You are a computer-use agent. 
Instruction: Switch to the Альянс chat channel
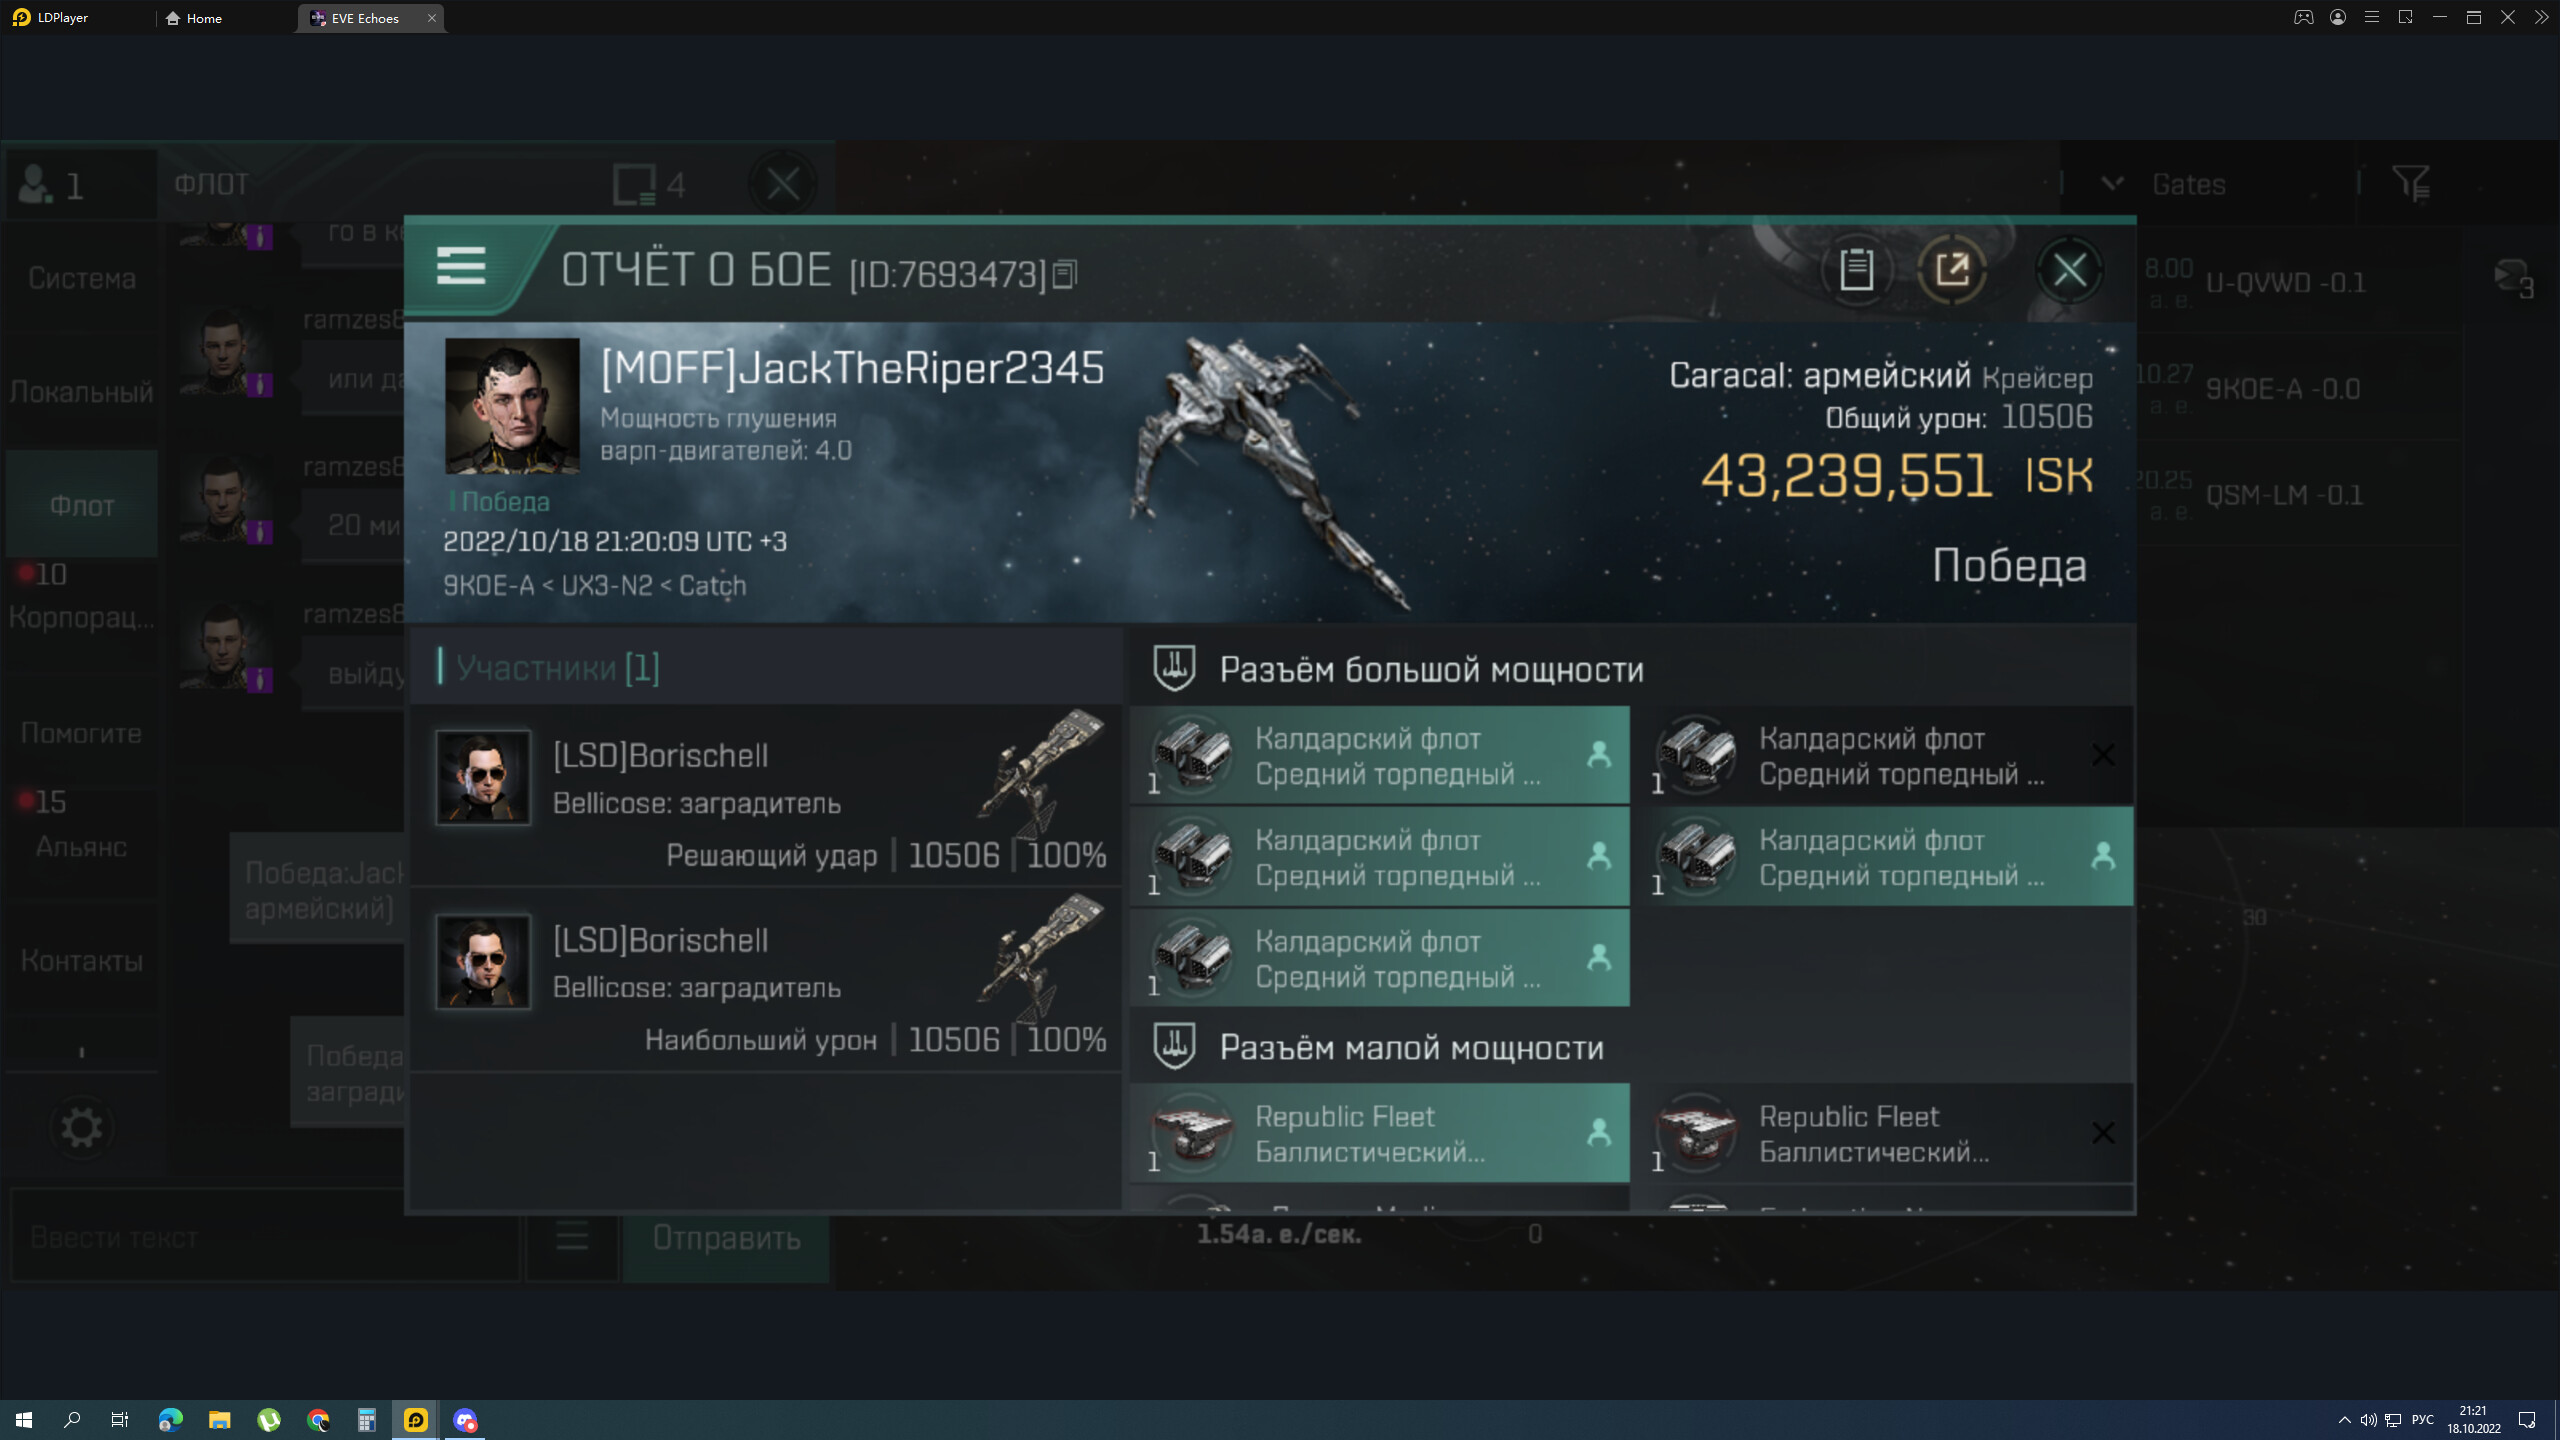tap(81, 845)
